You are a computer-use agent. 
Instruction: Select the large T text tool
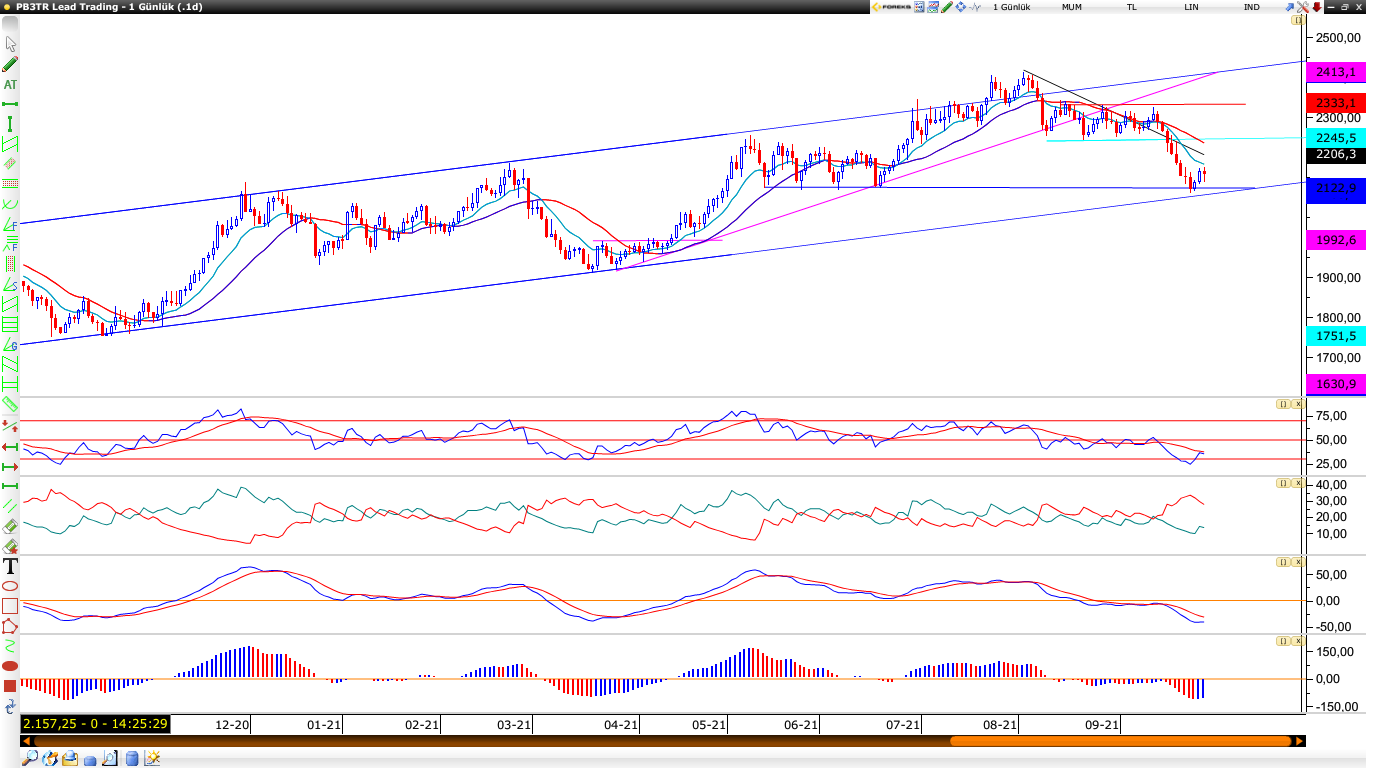click(11, 566)
